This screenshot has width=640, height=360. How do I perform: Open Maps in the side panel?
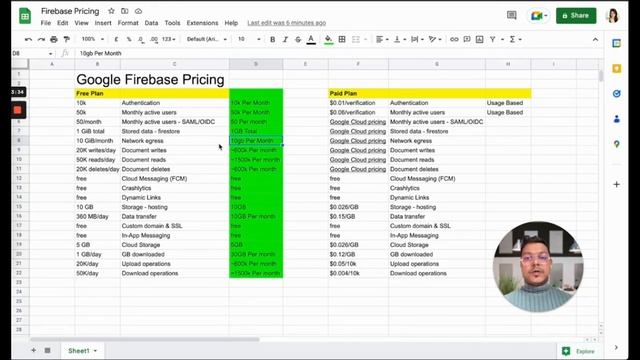point(616,144)
